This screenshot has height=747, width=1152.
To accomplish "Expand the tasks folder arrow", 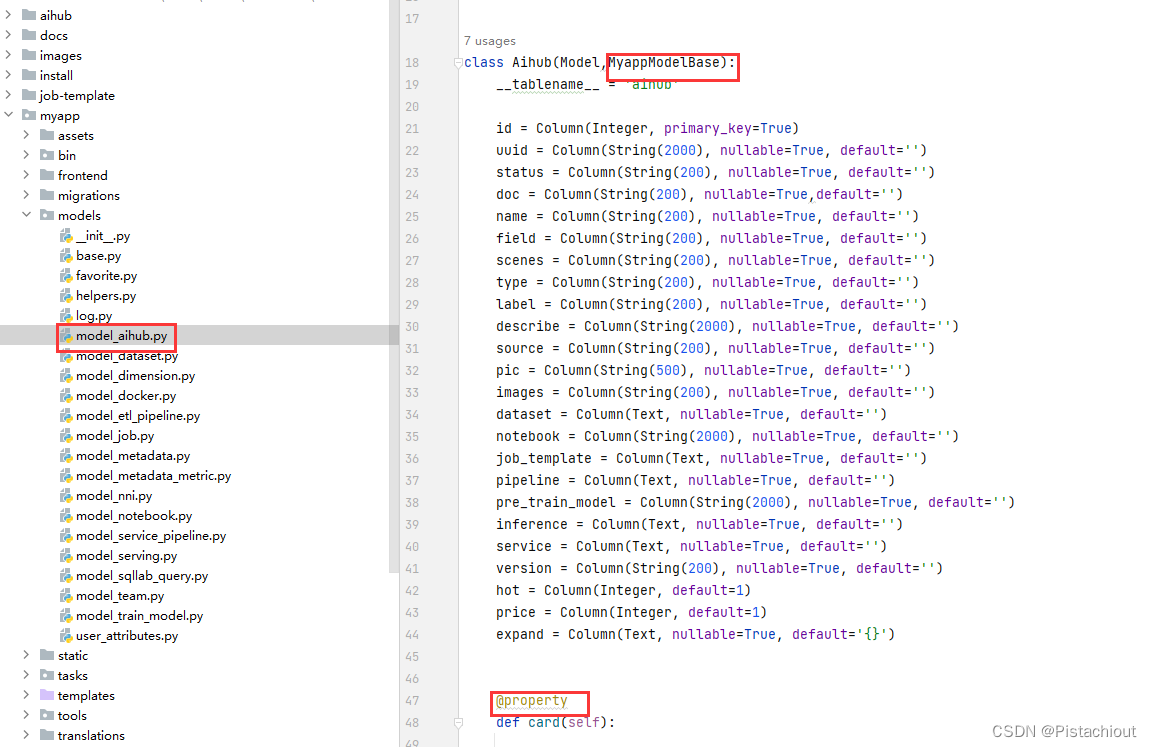I will click(26, 674).
